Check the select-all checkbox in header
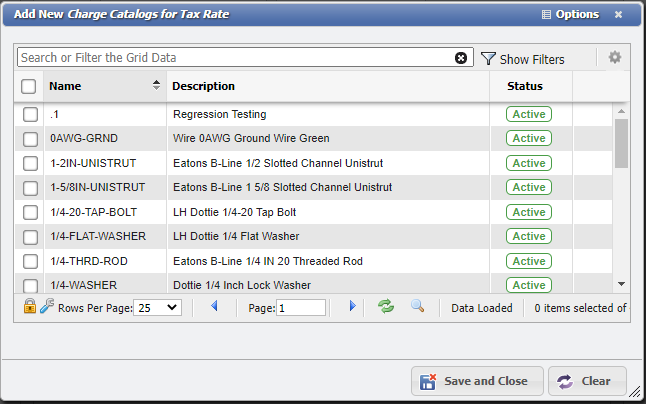 click(29, 87)
